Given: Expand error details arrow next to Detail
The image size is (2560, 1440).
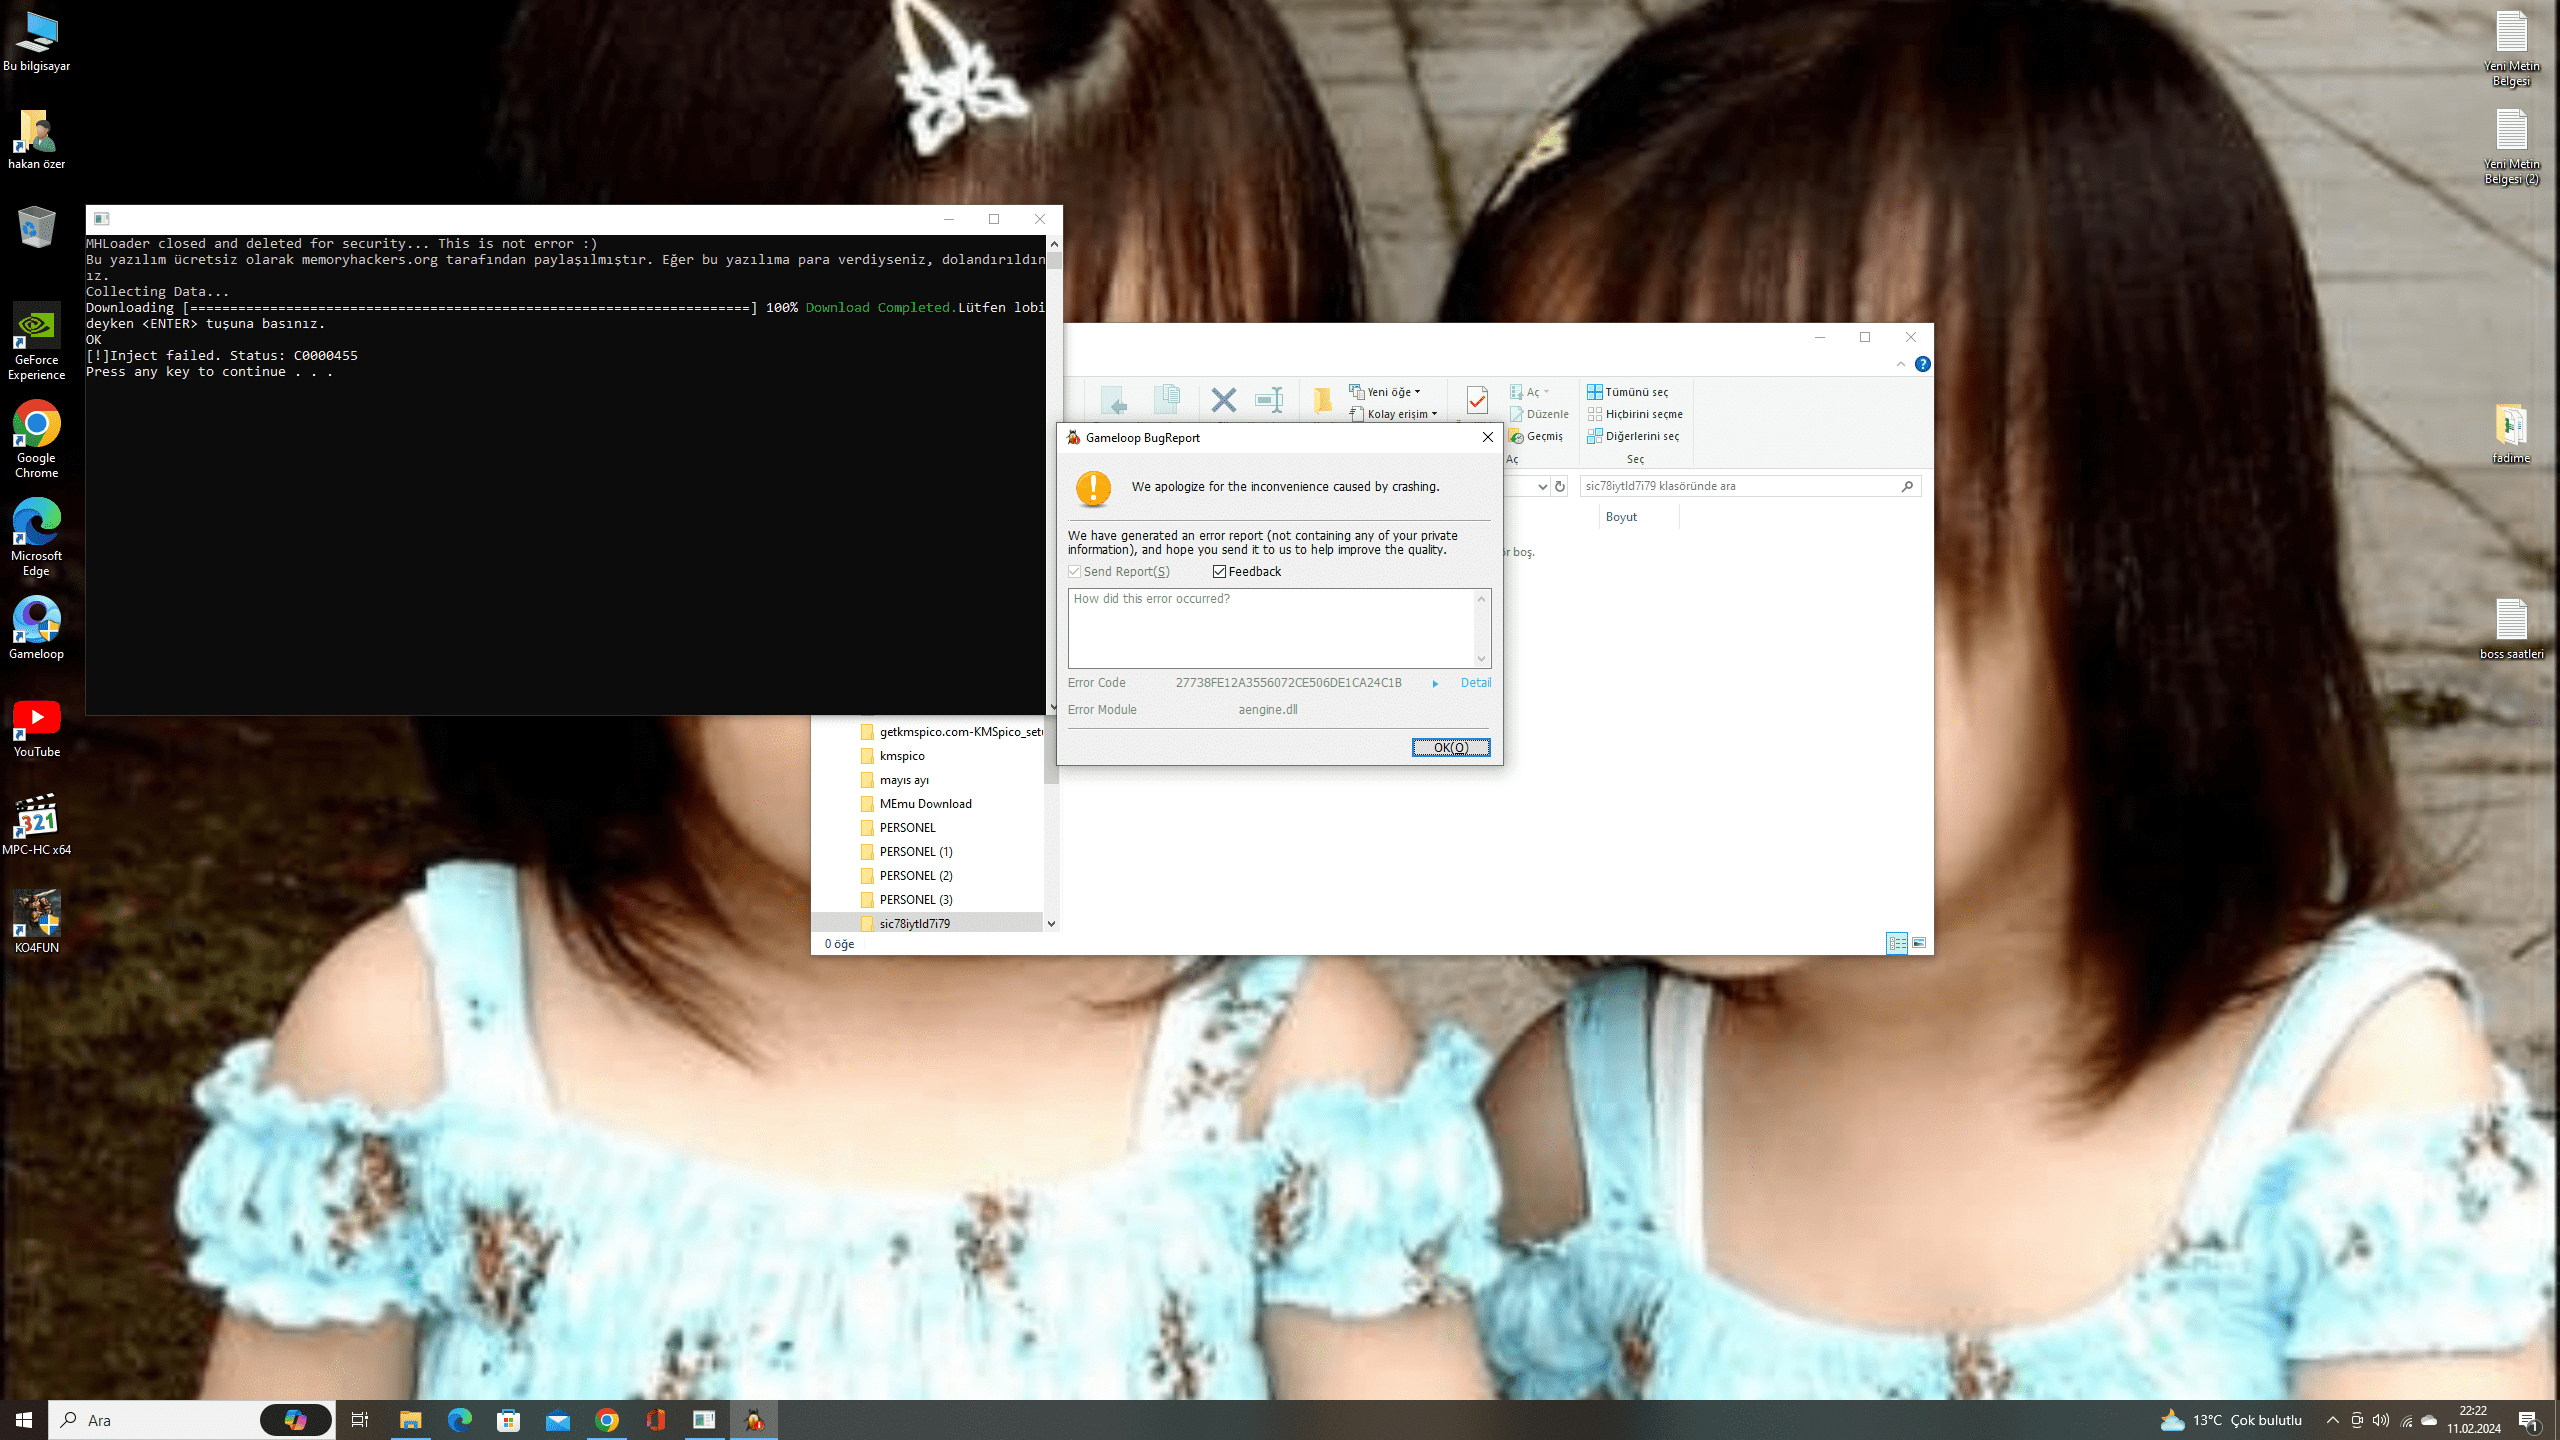Looking at the screenshot, I should 1435,683.
